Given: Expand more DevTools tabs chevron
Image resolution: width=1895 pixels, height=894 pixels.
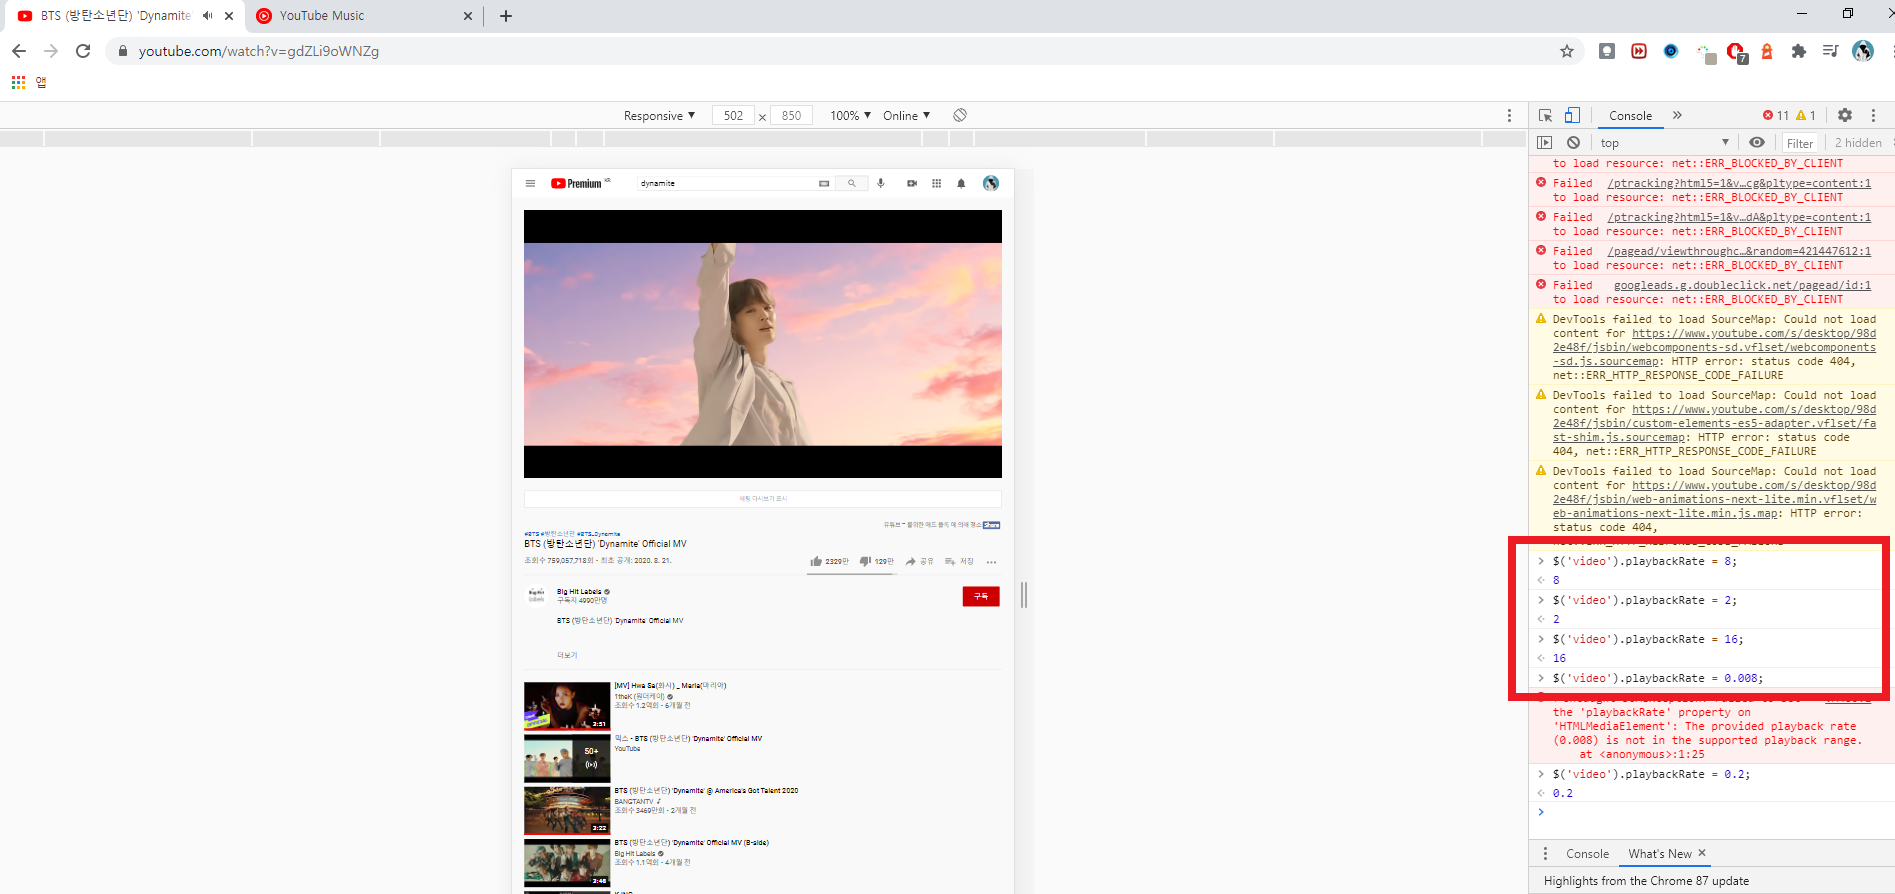Looking at the screenshot, I should (1677, 115).
